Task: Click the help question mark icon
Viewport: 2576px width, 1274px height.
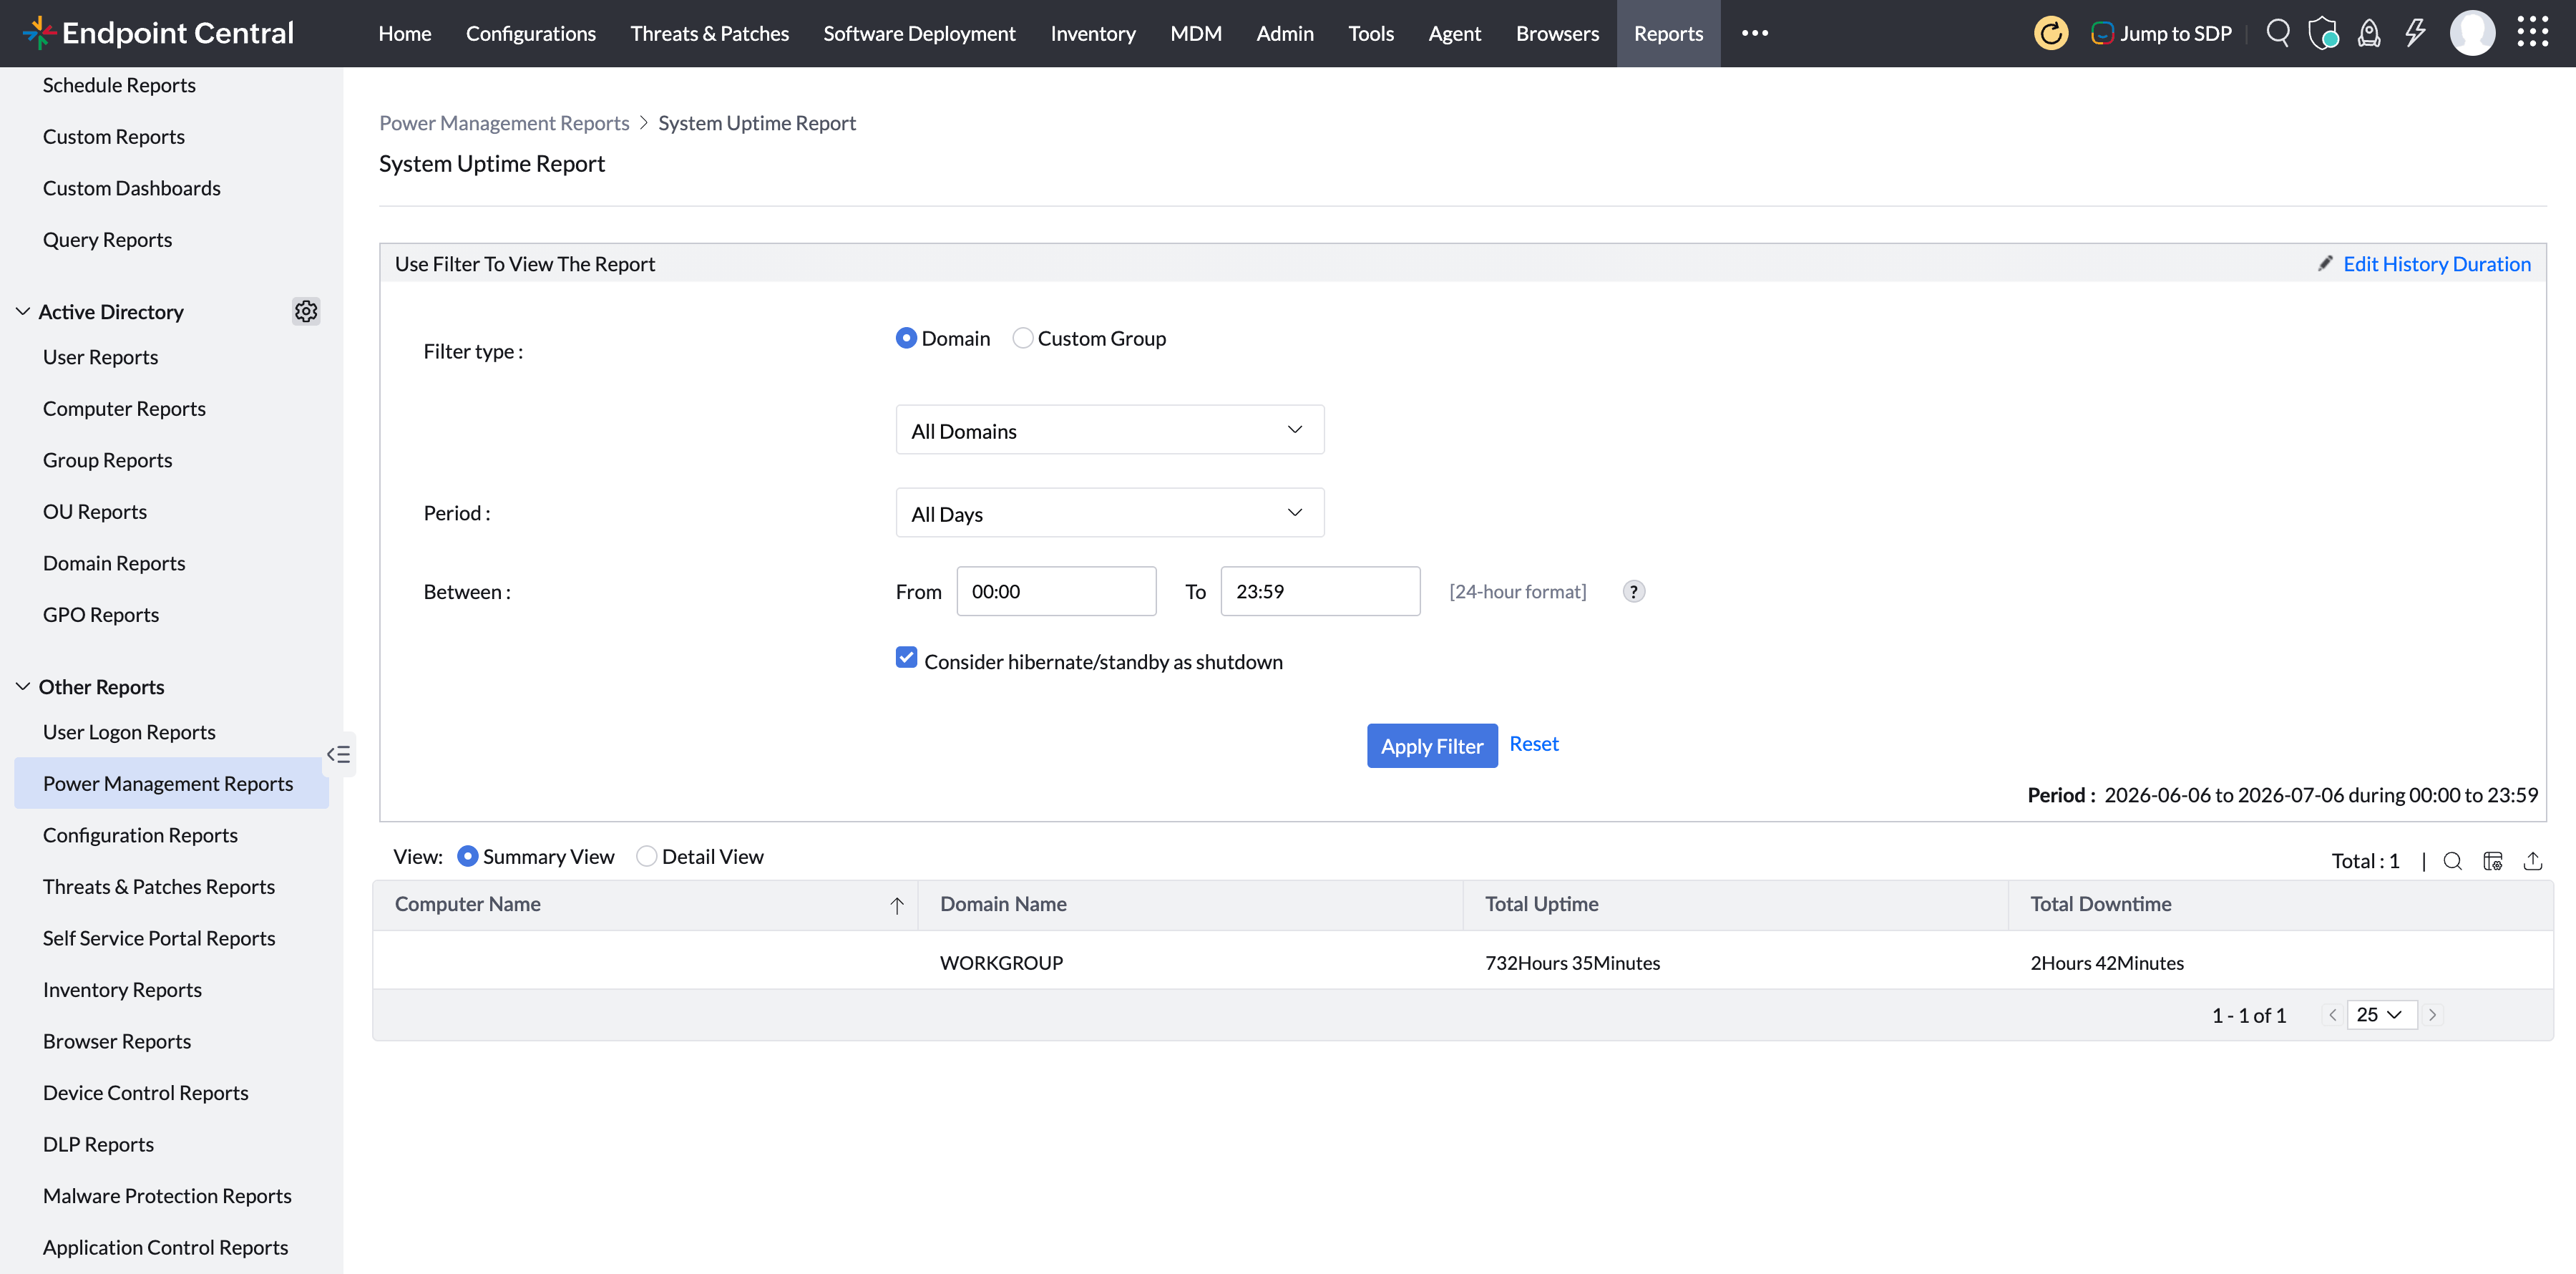Action: pyautogui.click(x=1633, y=591)
